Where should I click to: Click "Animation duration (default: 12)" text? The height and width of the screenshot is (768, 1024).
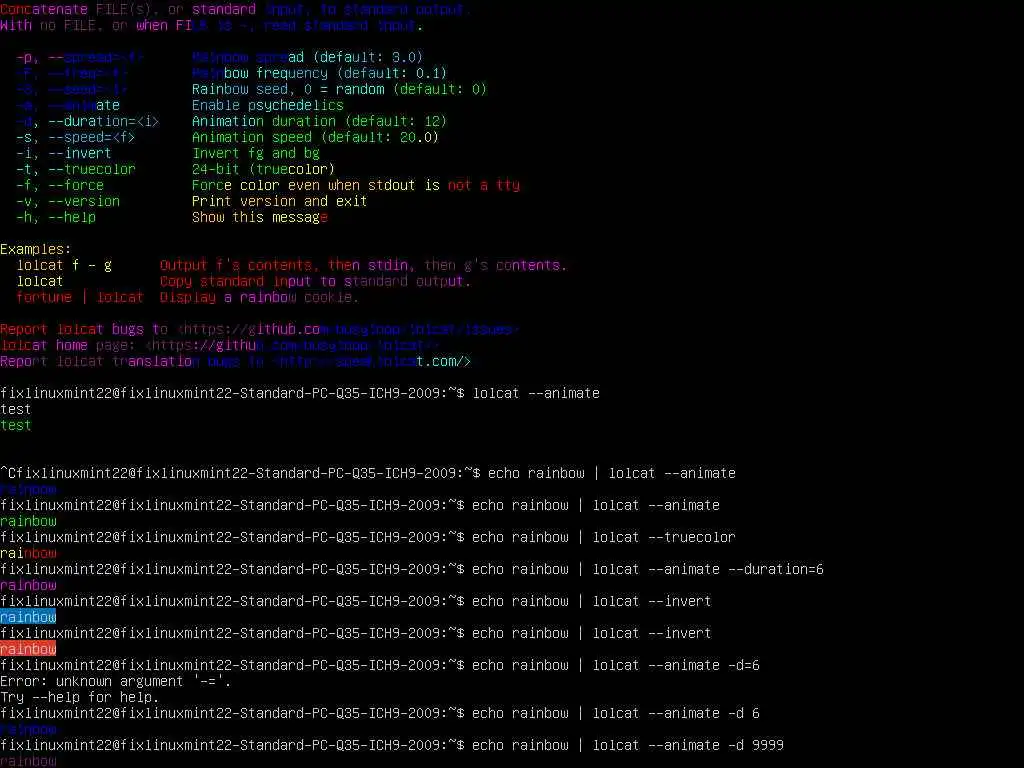coord(319,121)
